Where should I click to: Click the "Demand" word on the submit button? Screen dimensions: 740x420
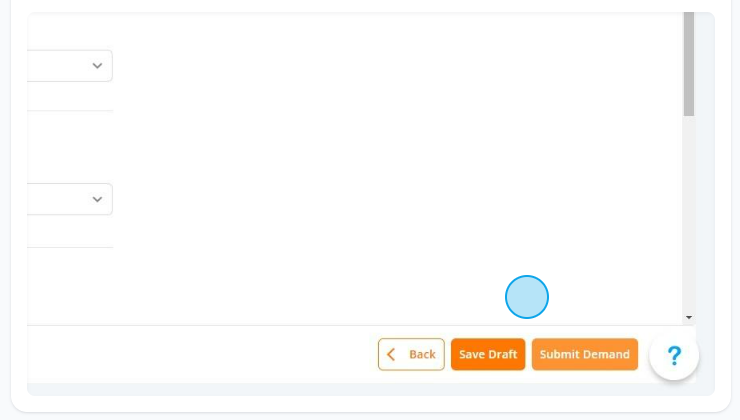point(604,354)
